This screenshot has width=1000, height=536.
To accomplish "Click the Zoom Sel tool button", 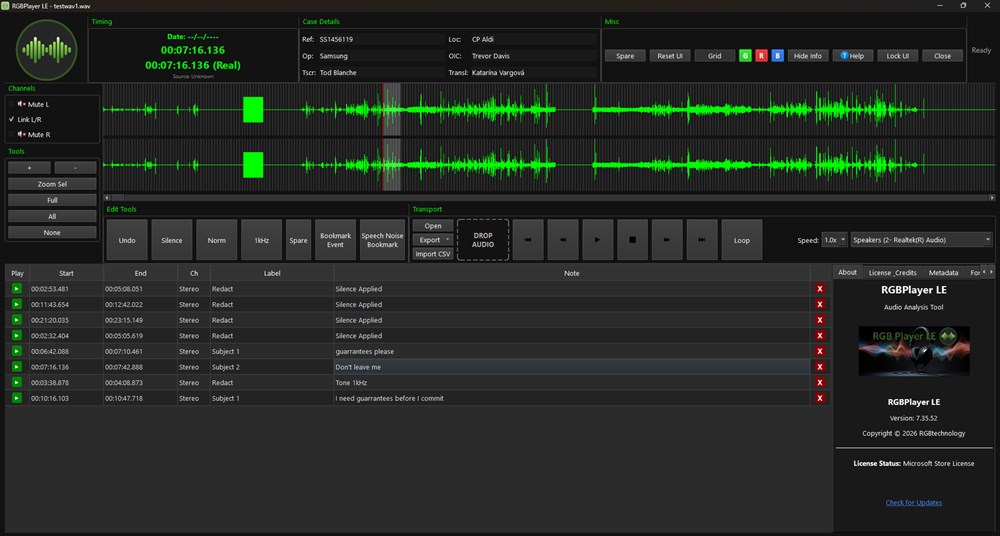I will (52, 184).
